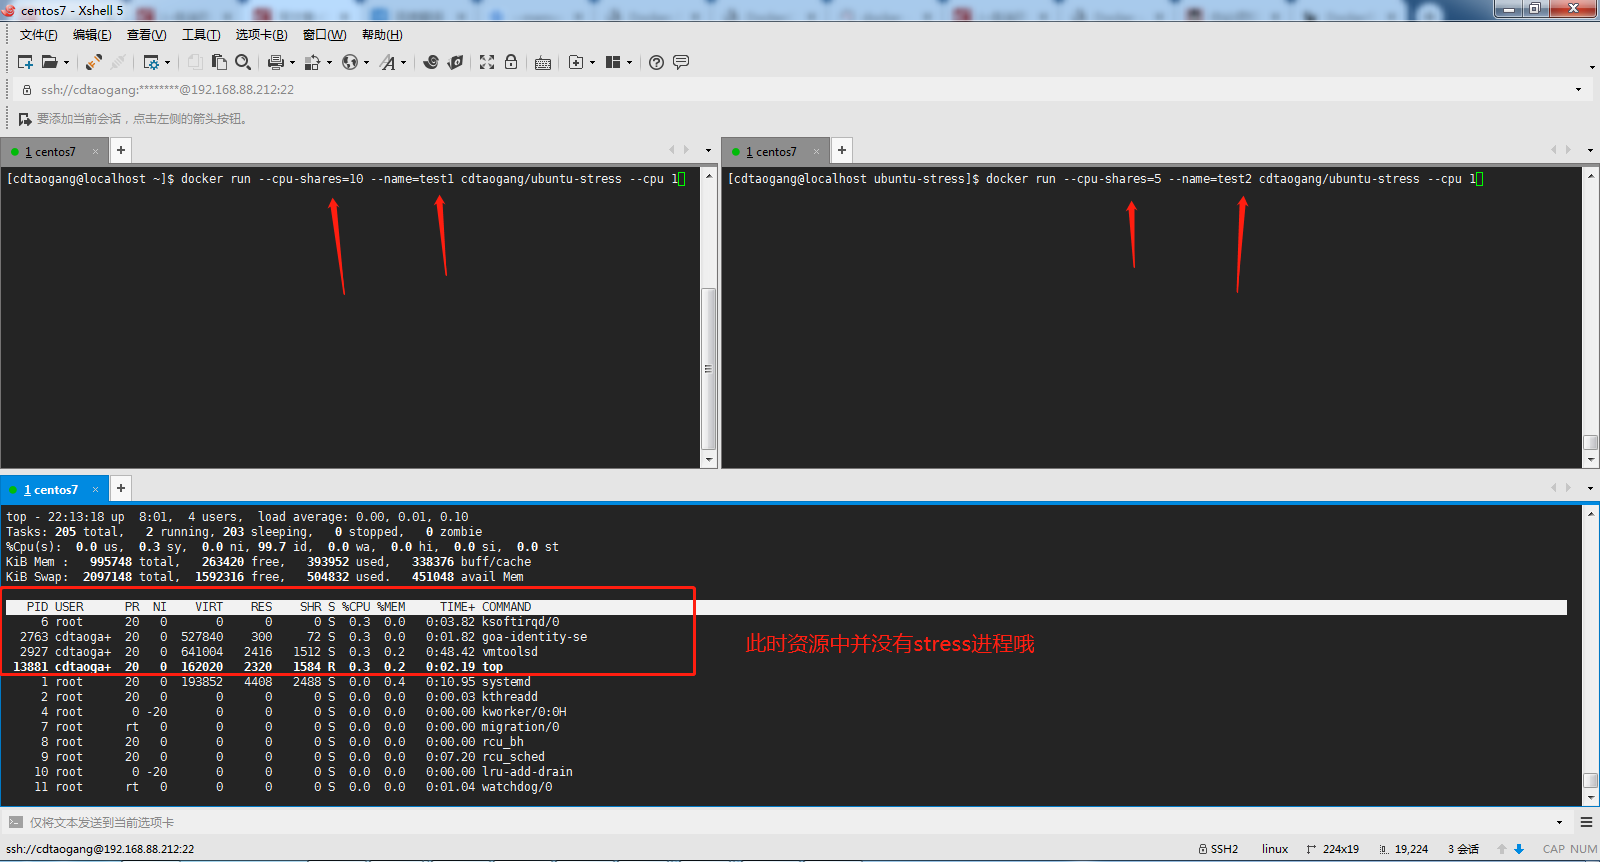Toggle full screen mode icon
The height and width of the screenshot is (862, 1600).
pos(487,62)
